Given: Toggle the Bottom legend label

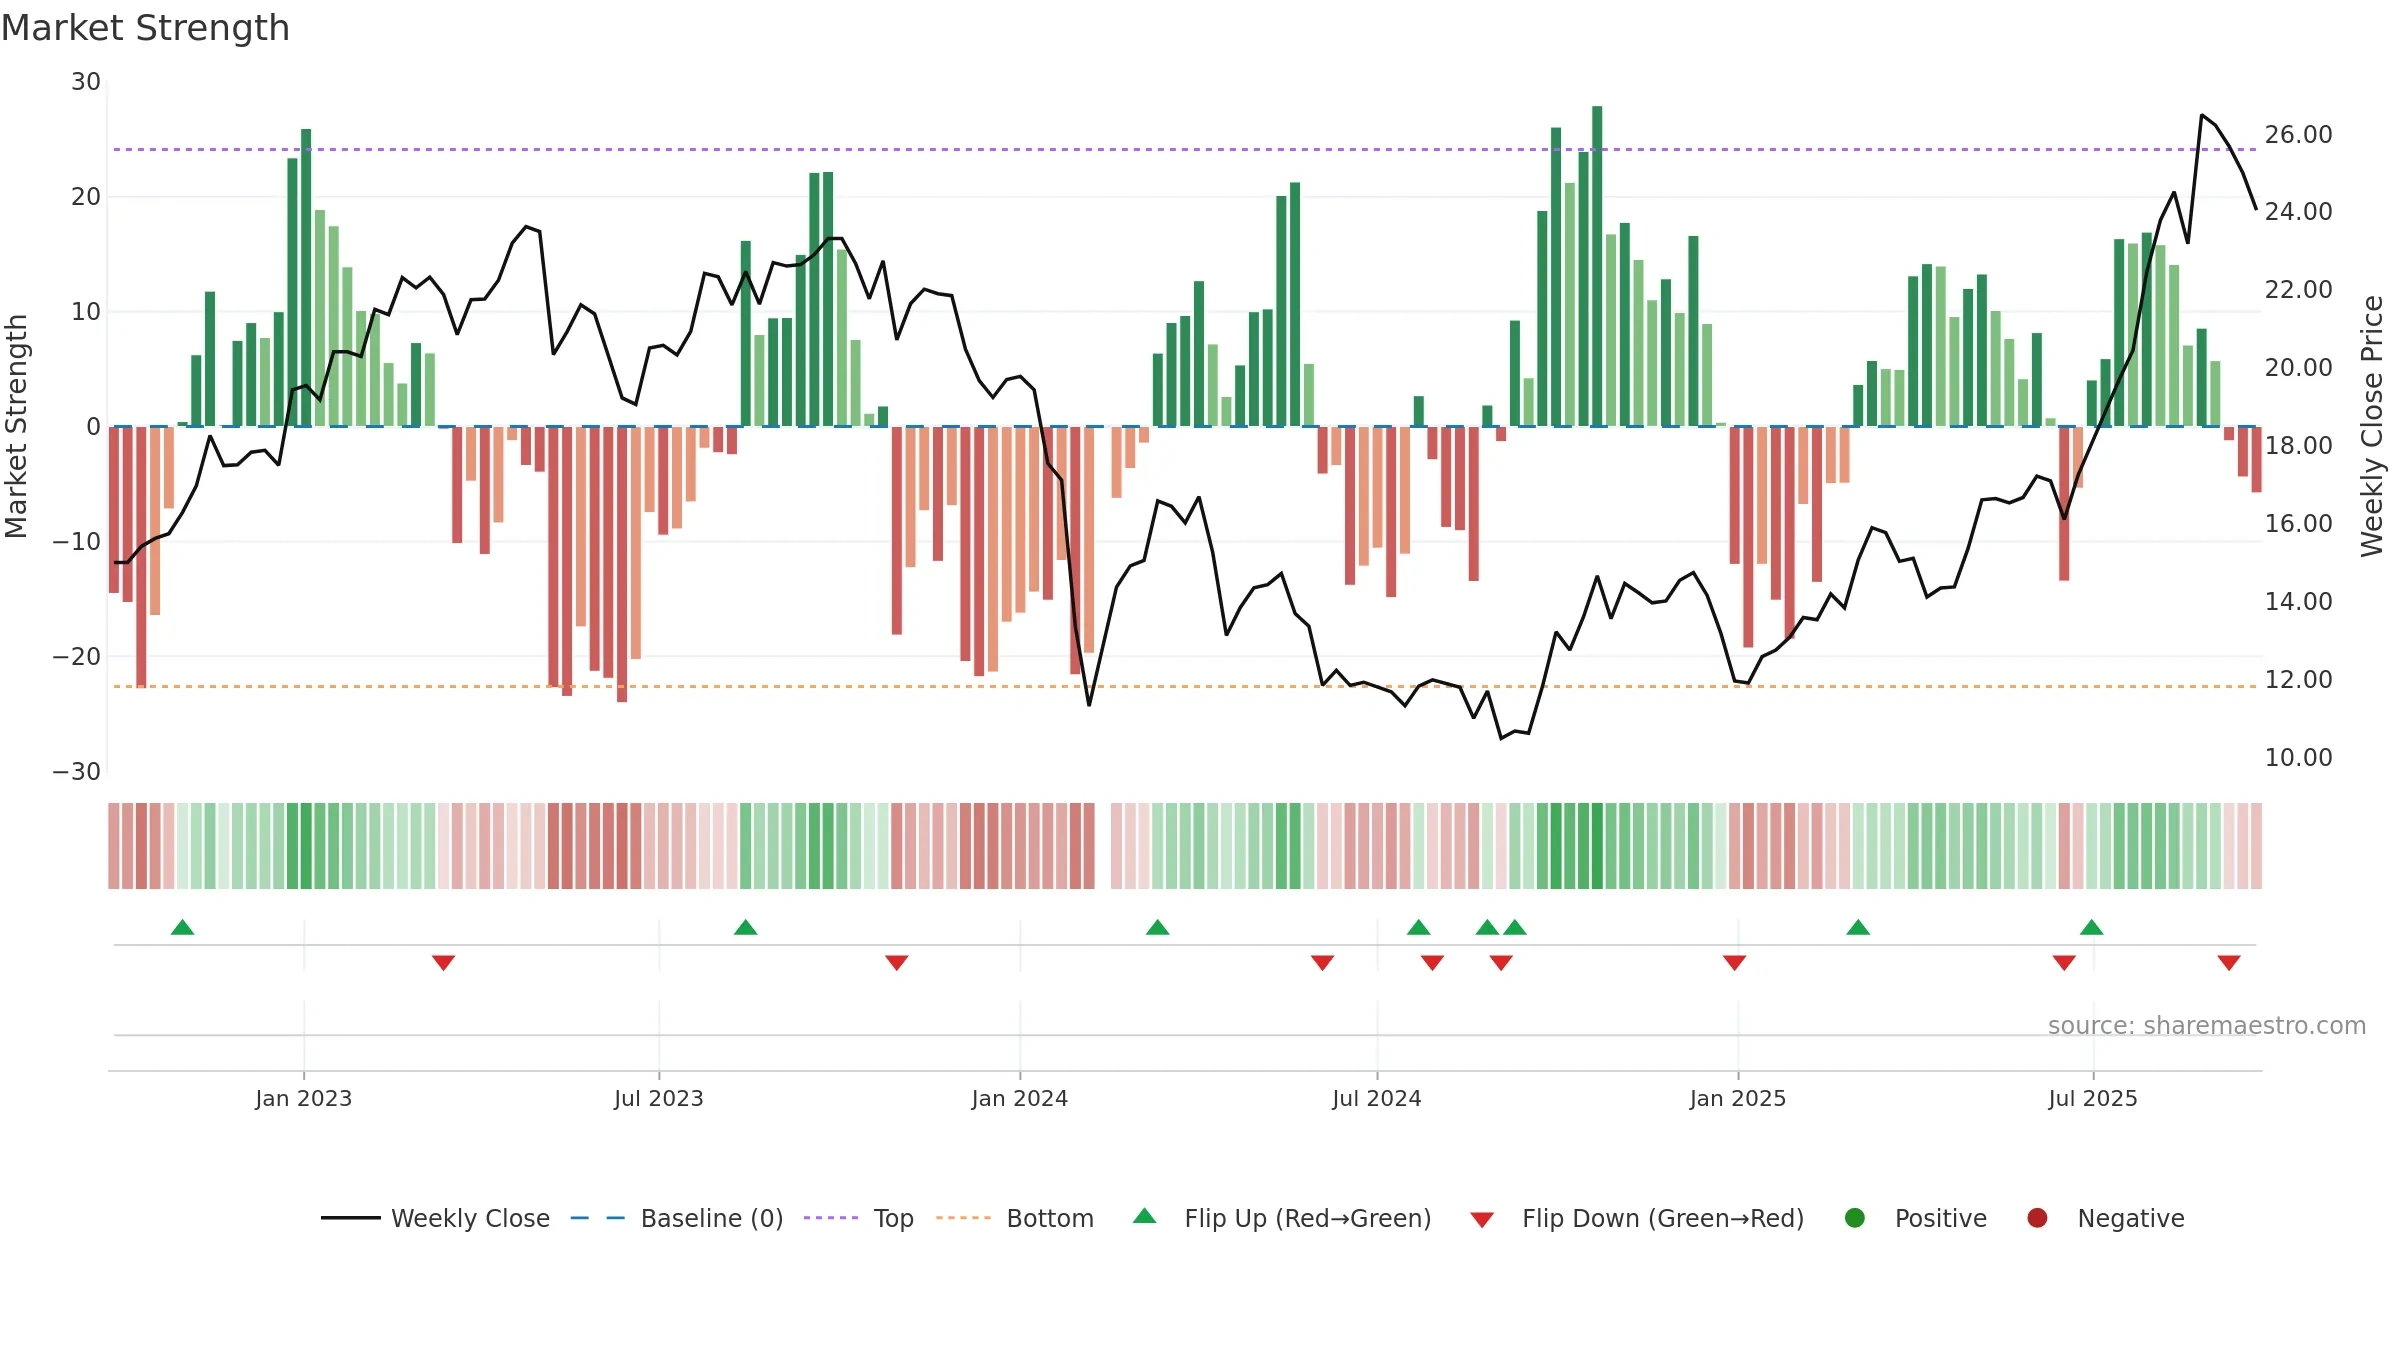Looking at the screenshot, I should click(1050, 1219).
